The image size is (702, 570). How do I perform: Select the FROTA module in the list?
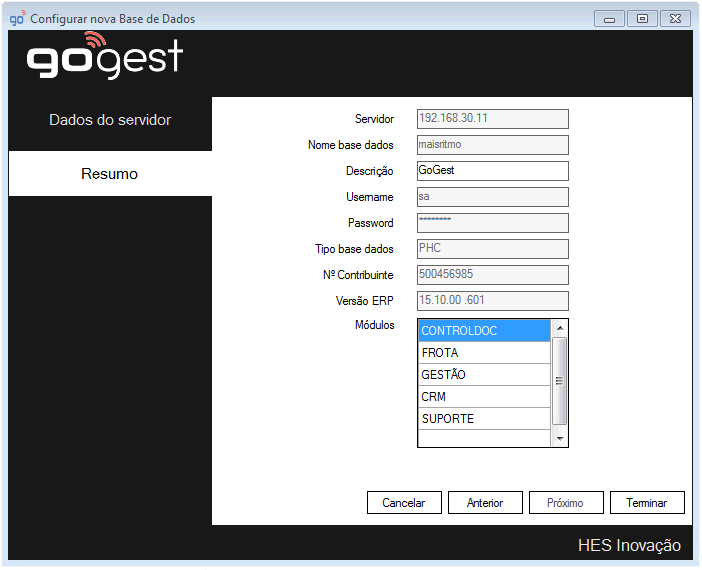[484, 353]
